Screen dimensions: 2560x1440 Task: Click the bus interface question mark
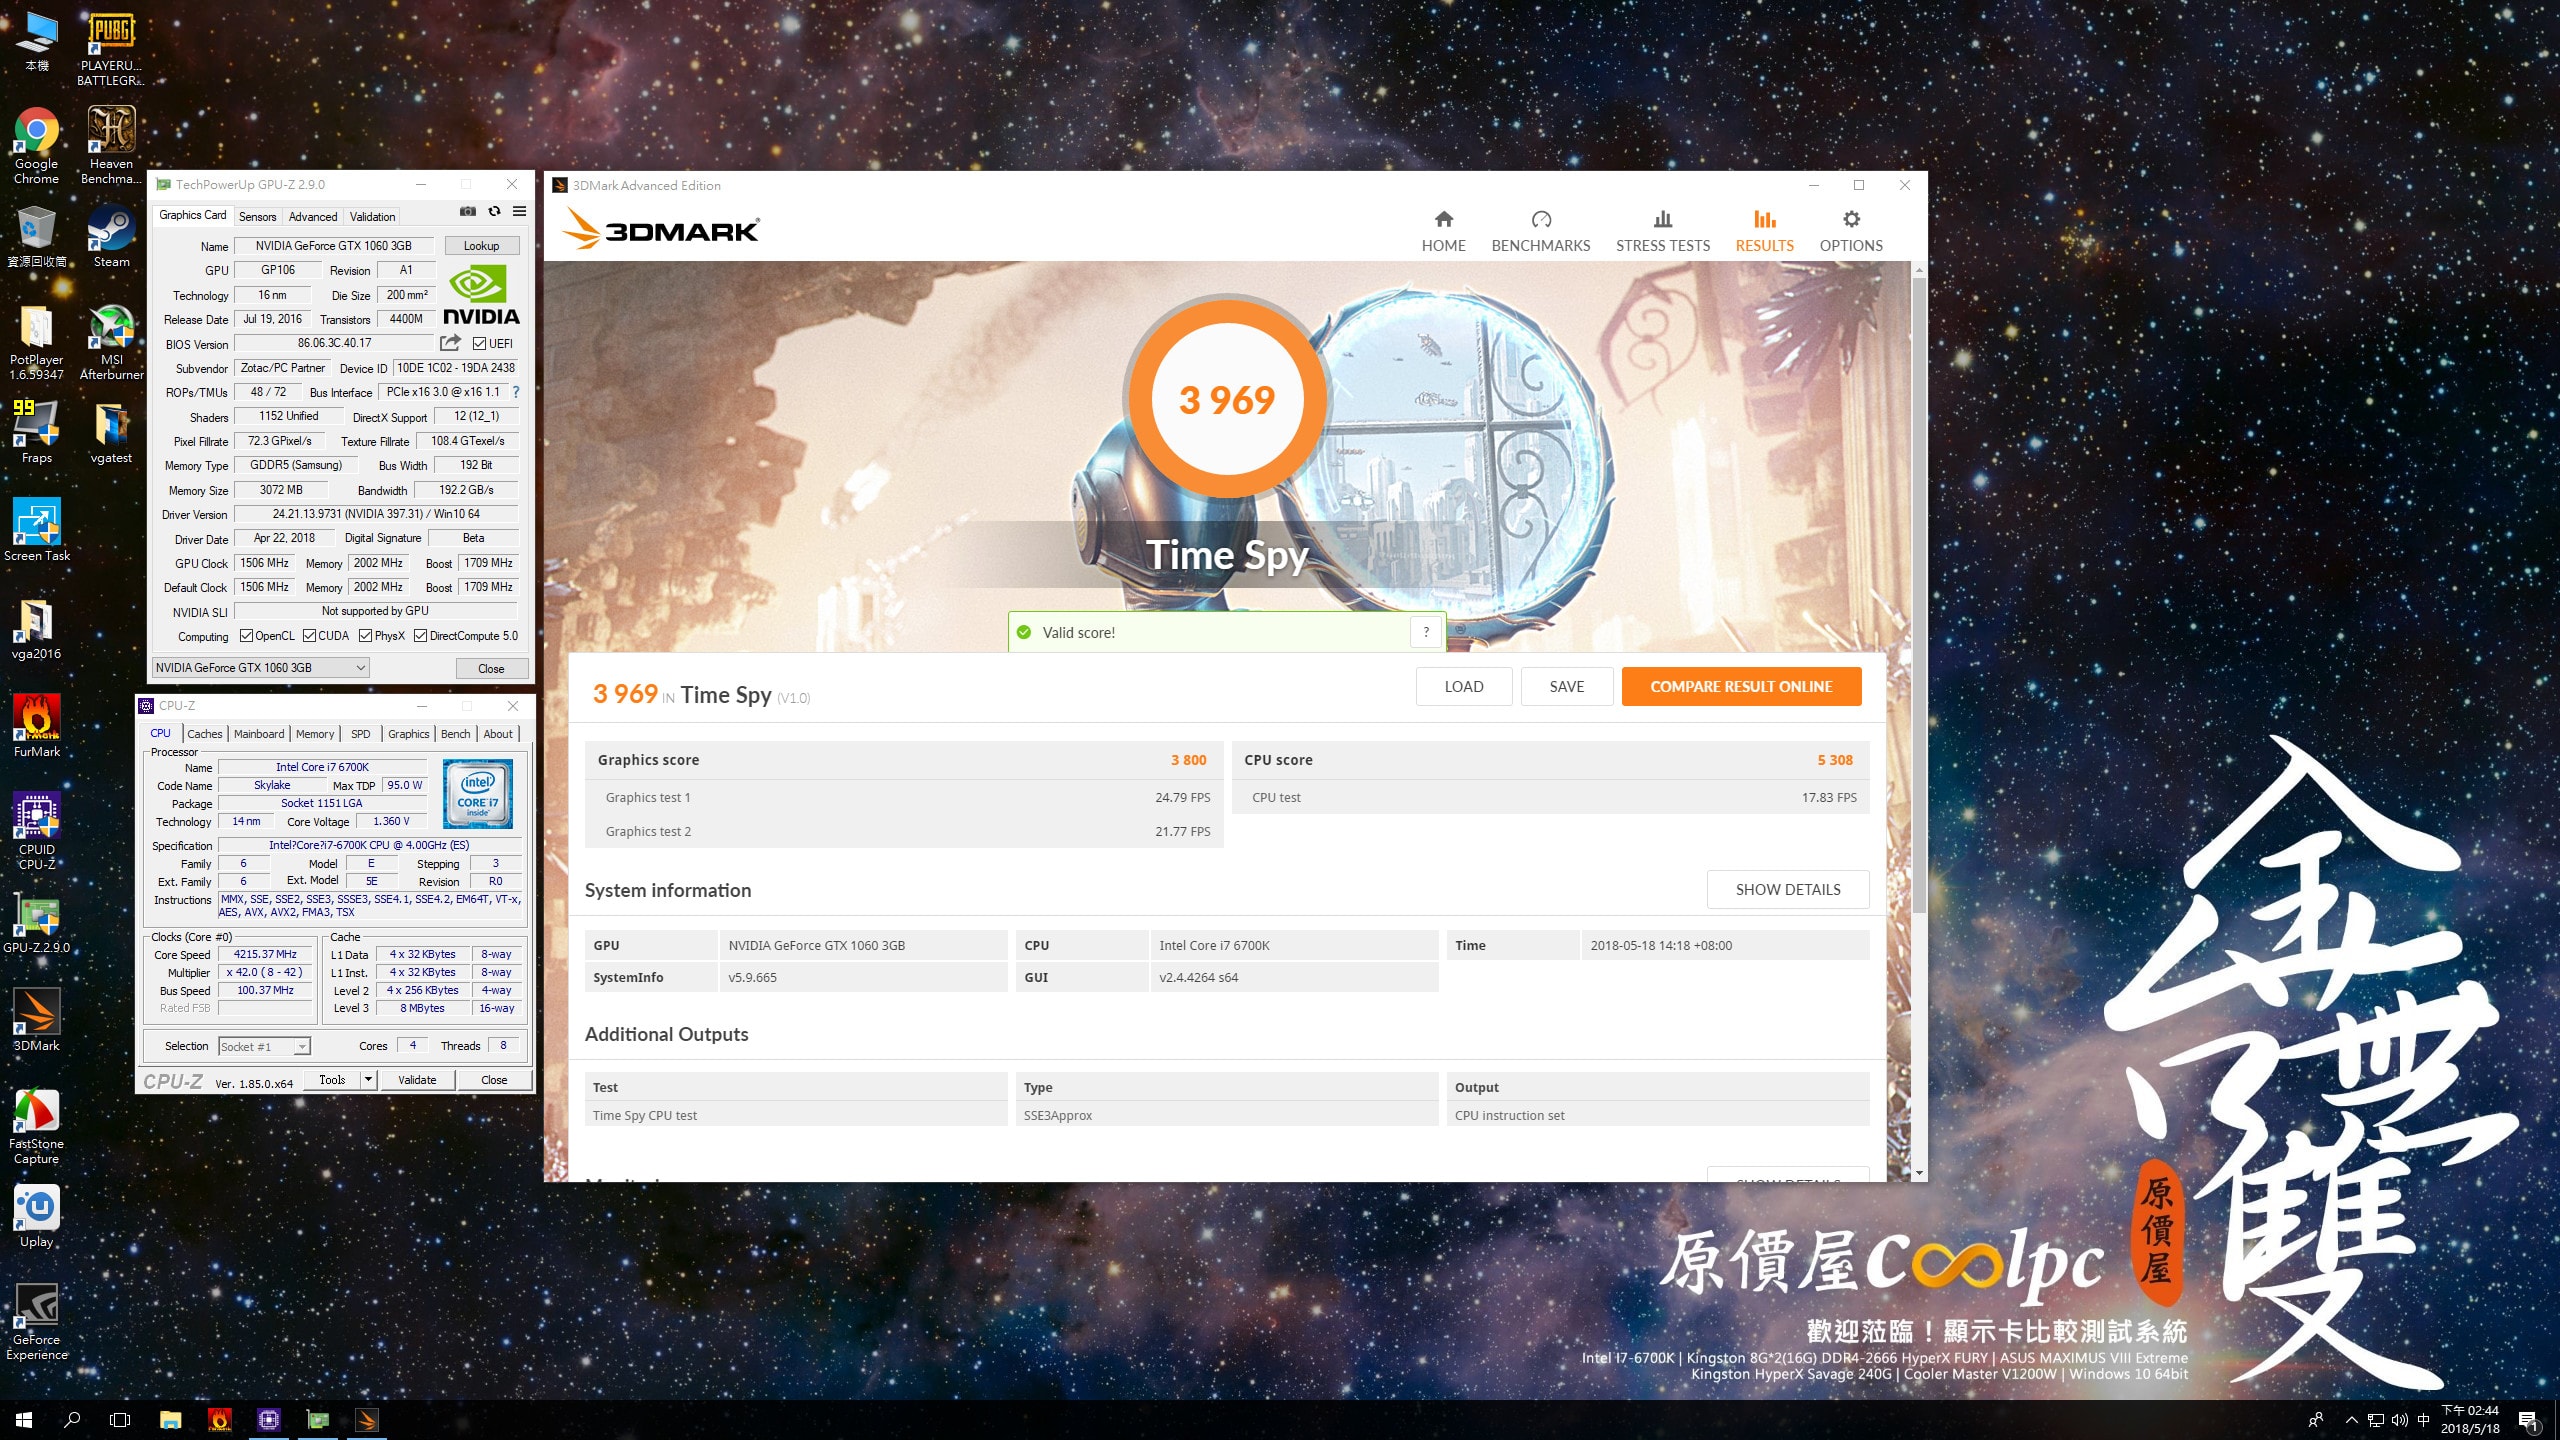pos(516,392)
